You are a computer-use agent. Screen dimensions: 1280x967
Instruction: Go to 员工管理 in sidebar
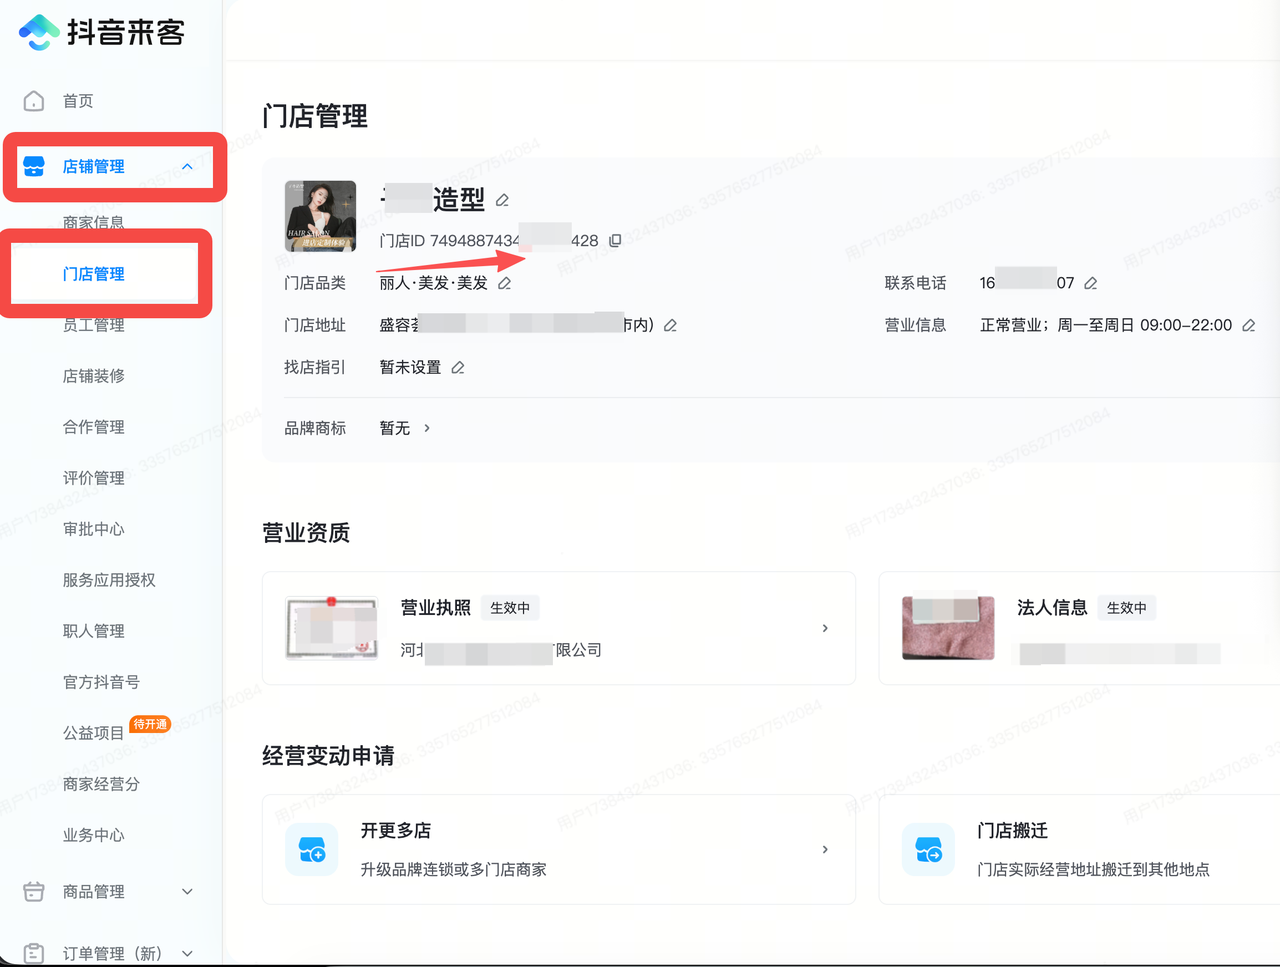[x=94, y=325]
